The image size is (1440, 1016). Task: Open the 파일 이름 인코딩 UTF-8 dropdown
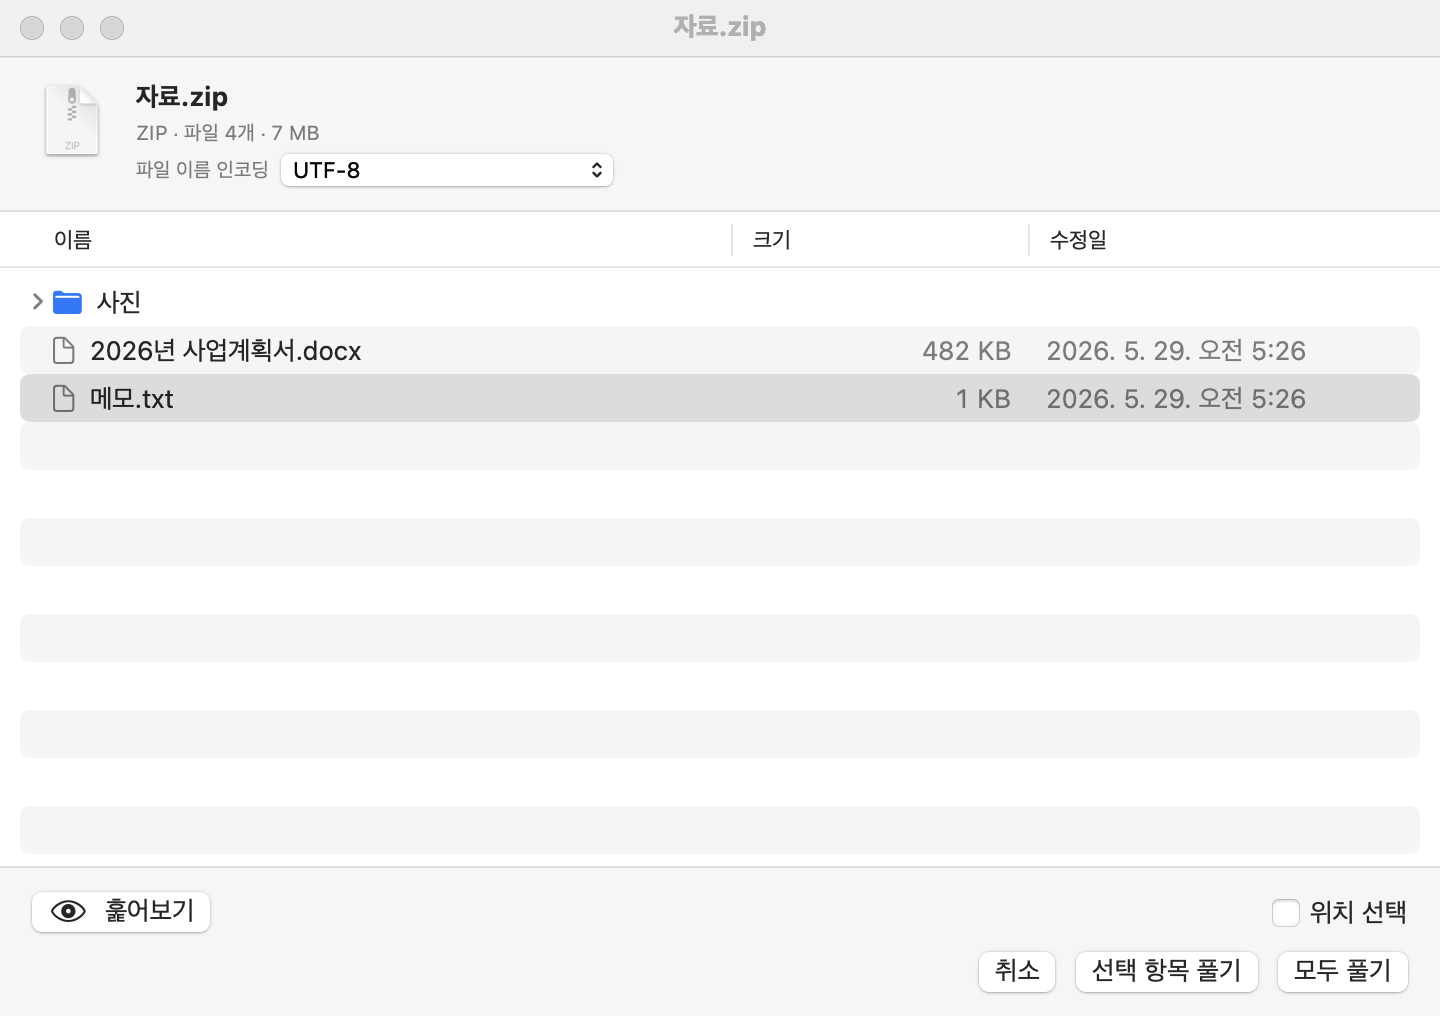[x=447, y=170]
